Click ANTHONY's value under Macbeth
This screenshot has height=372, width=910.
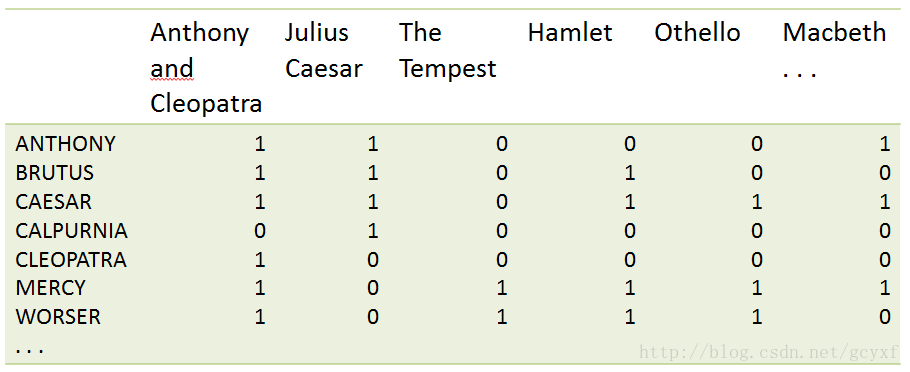click(x=884, y=144)
